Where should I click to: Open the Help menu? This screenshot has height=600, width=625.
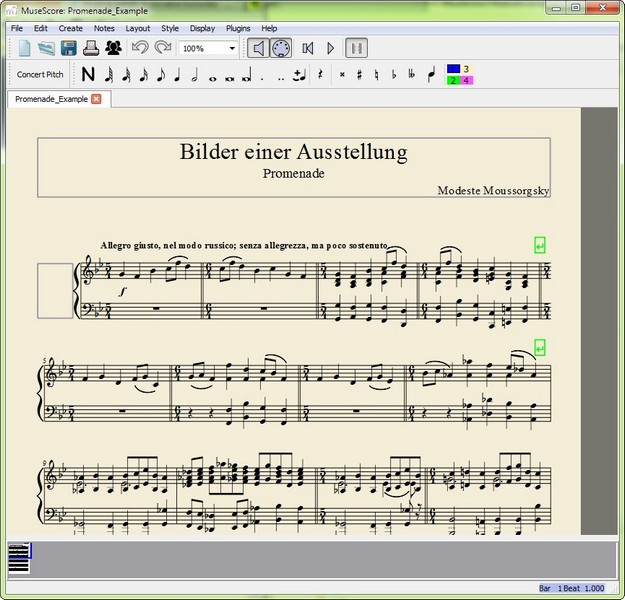pos(269,28)
